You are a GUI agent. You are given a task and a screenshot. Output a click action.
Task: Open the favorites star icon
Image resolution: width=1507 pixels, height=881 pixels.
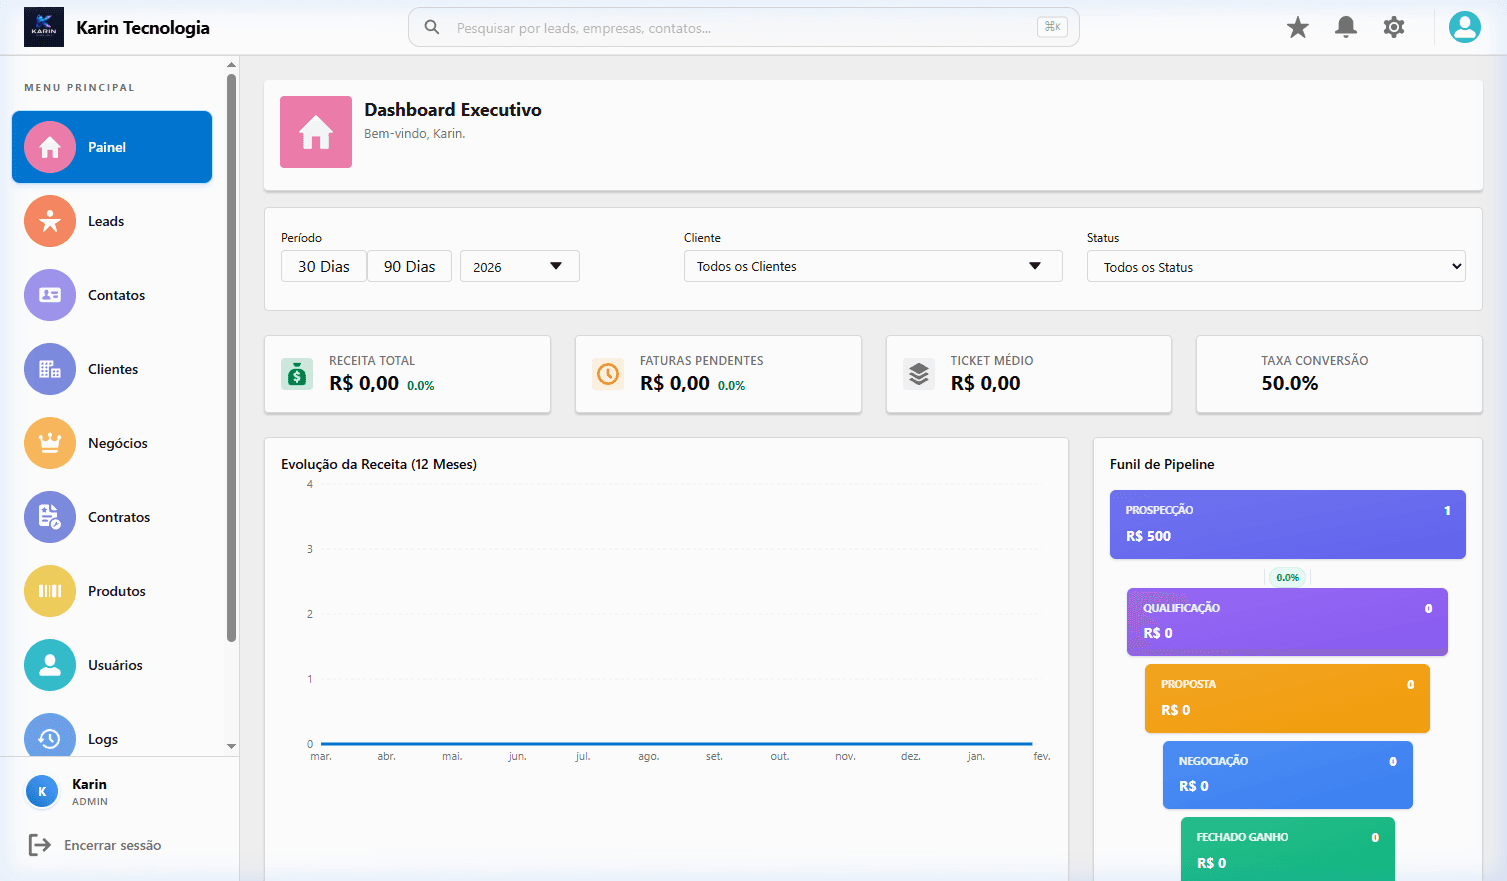1297,27
